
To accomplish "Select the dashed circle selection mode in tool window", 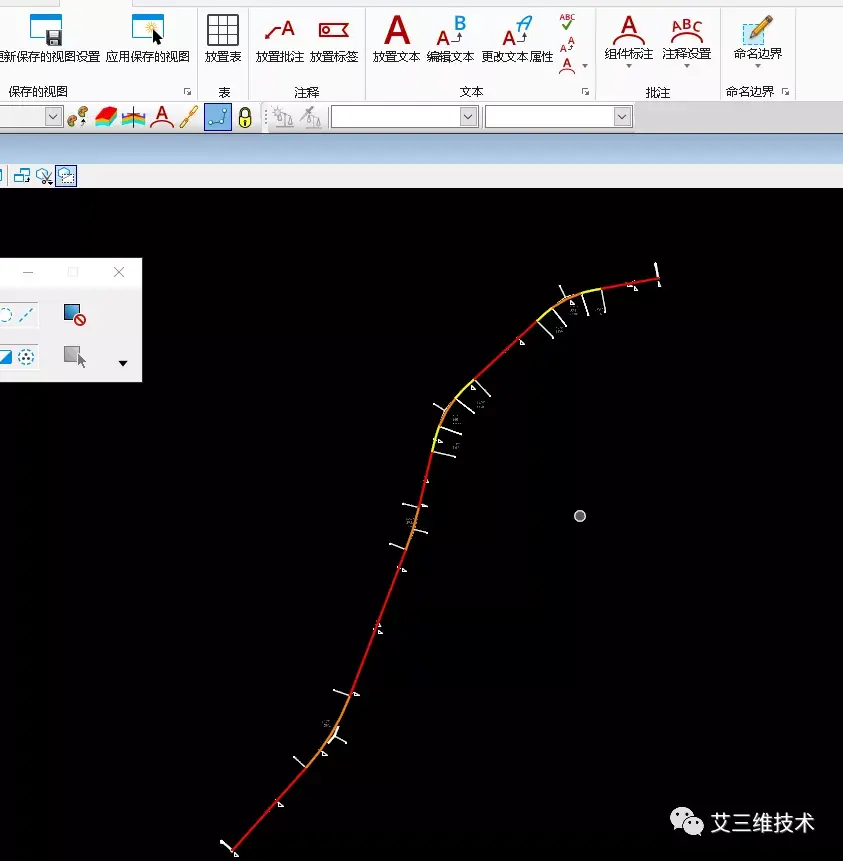I will tap(5, 315).
